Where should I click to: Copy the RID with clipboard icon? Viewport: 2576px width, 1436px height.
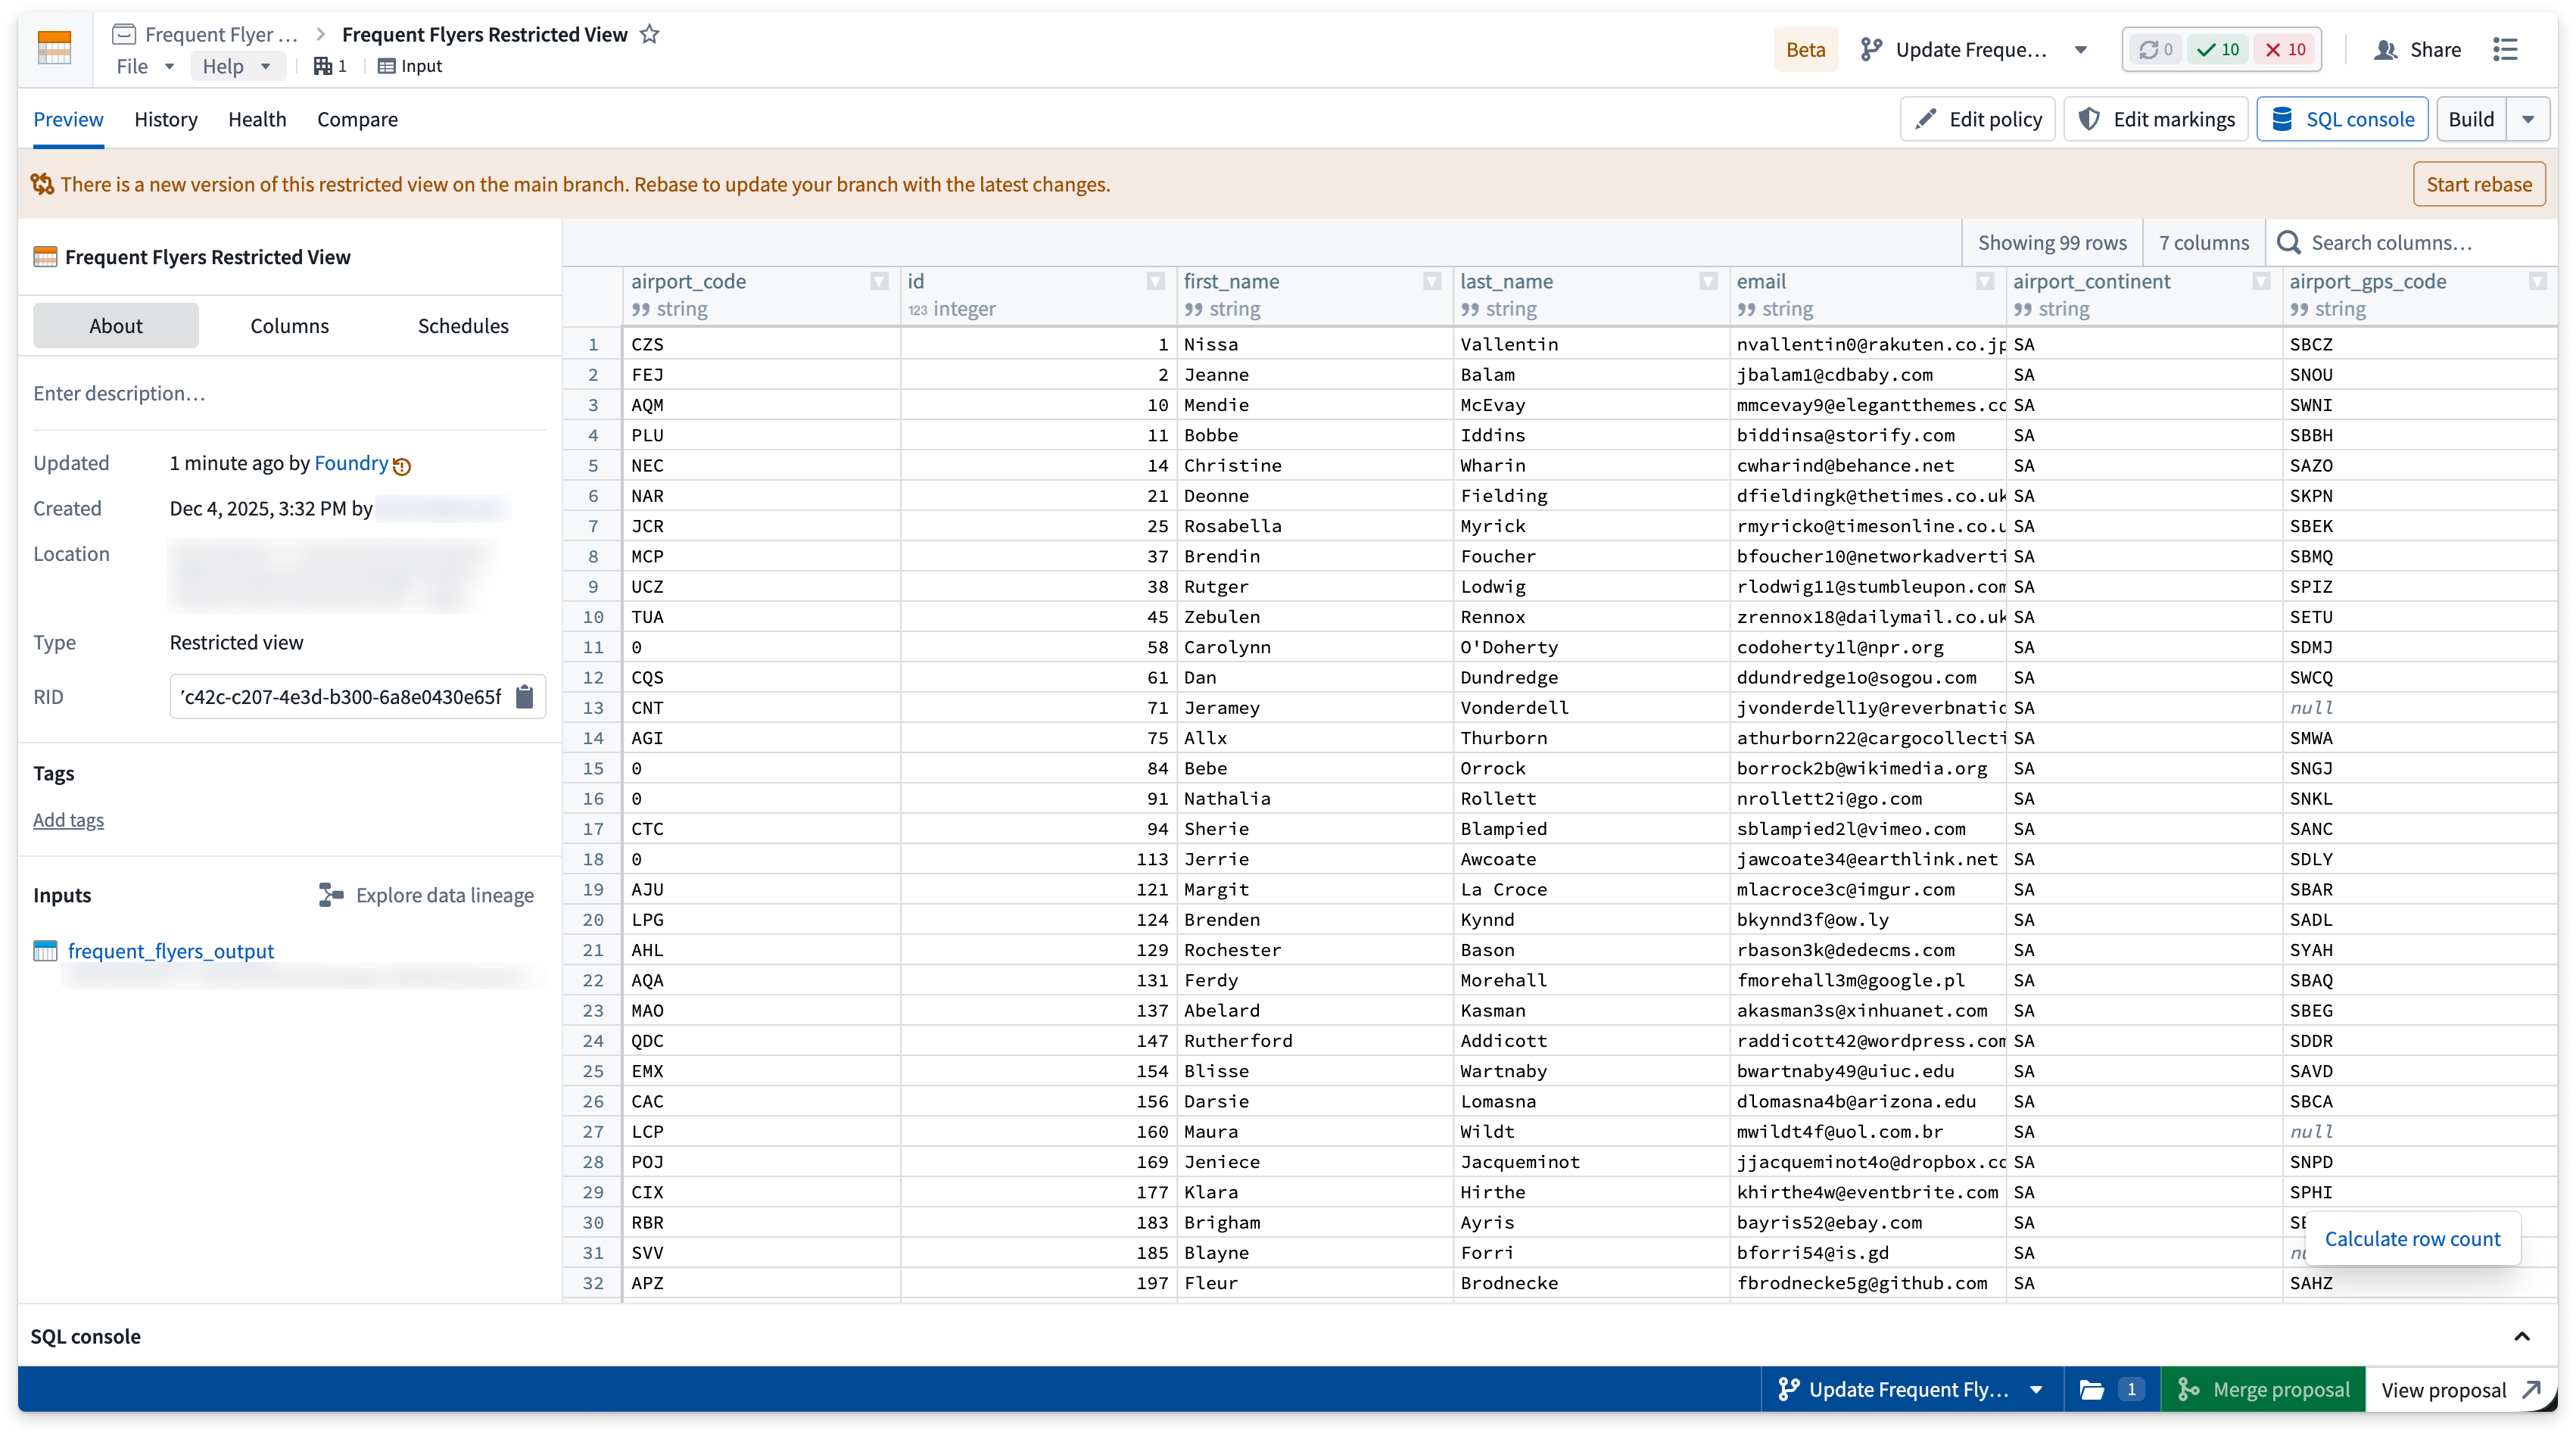pos(524,697)
